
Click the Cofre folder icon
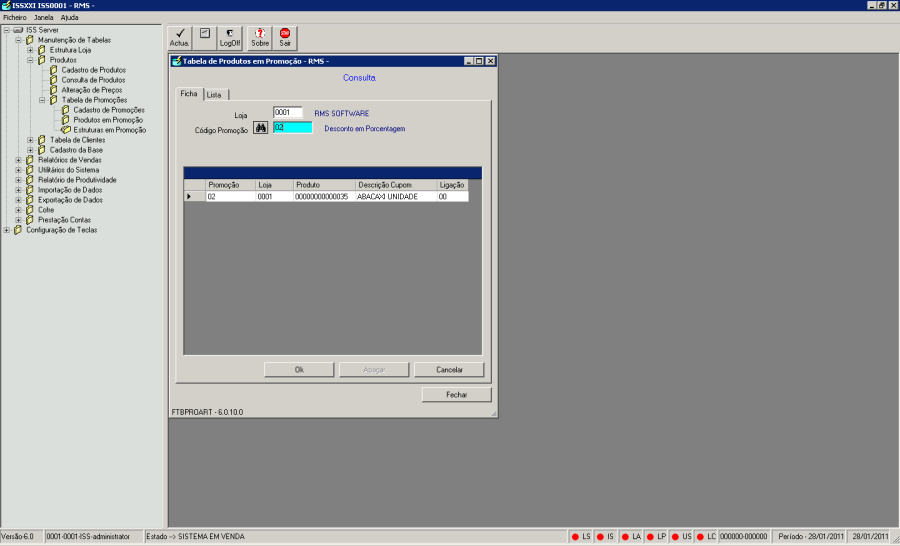30,210
